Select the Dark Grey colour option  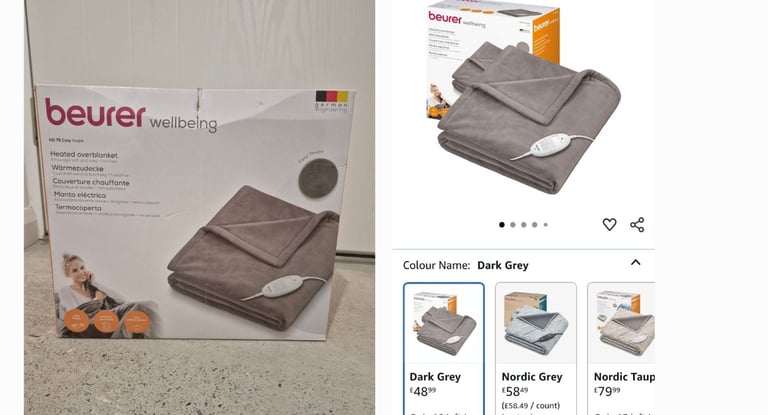[444, 348]
